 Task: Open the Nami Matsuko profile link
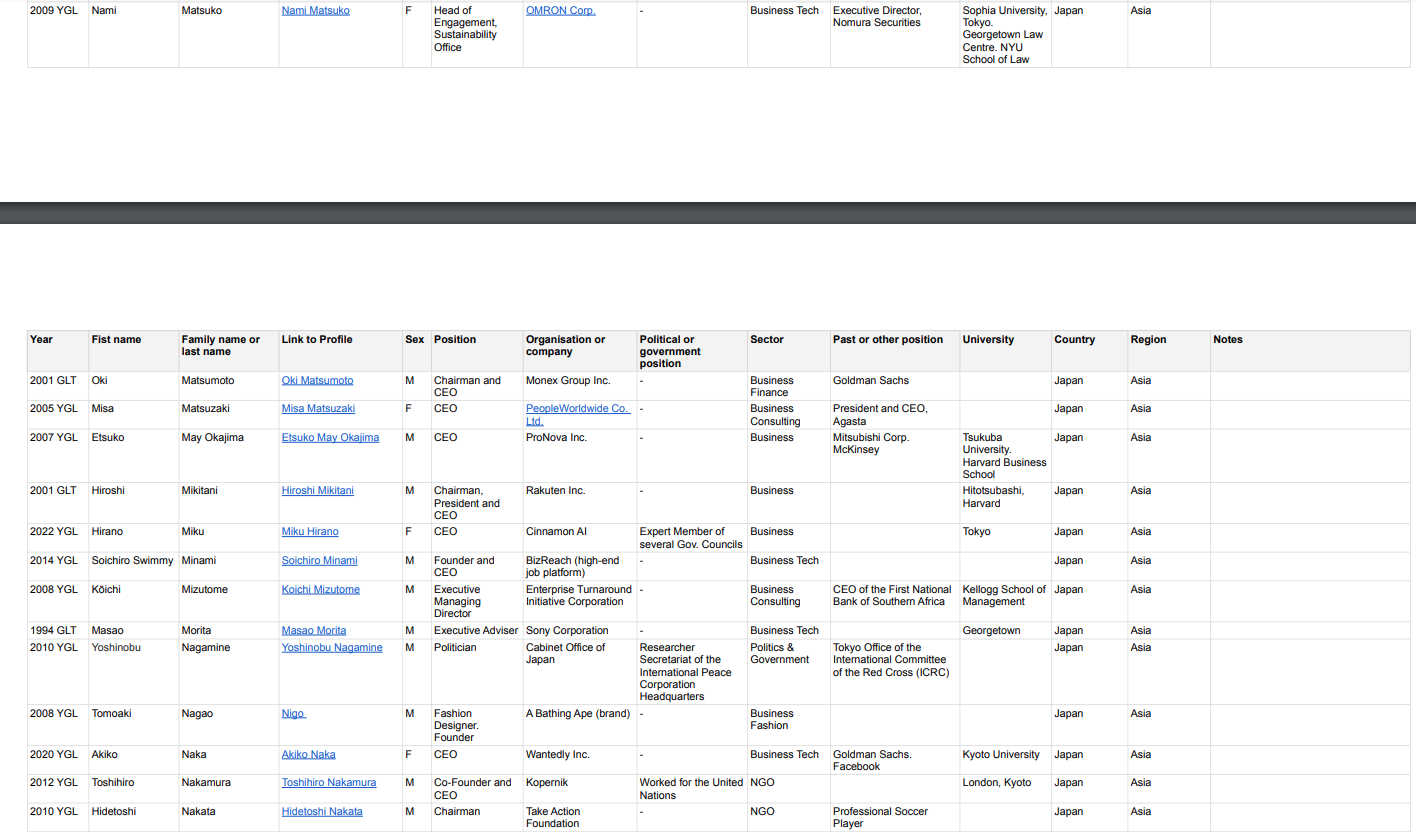(x=316, y=11)
